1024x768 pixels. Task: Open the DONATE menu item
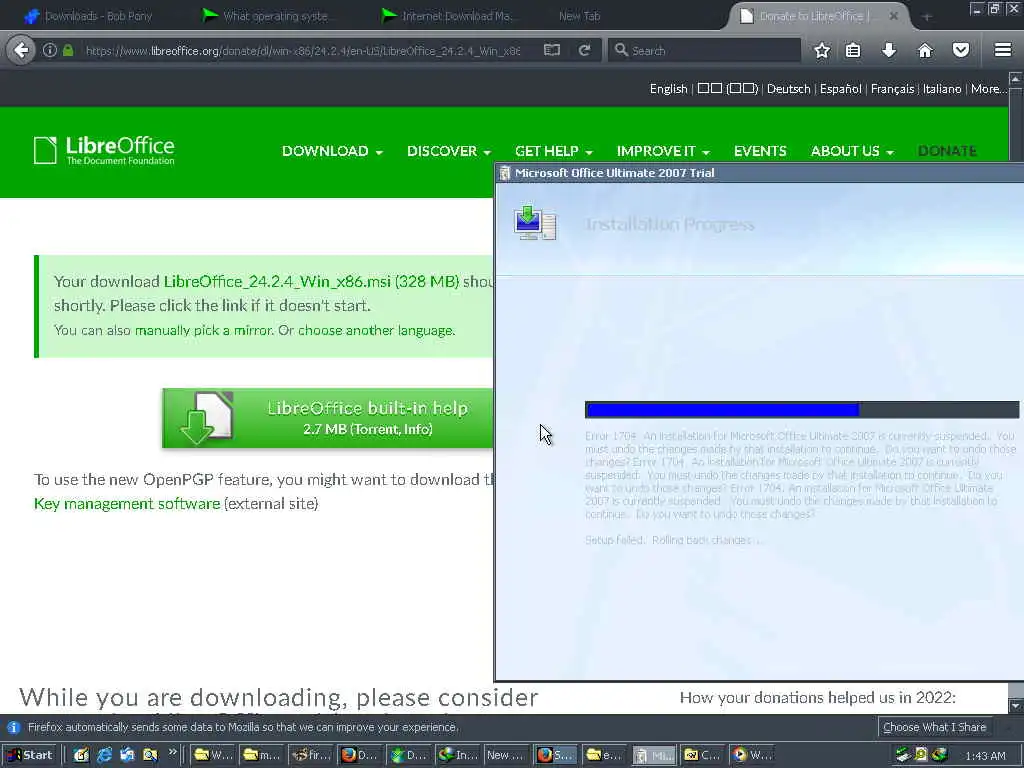click(947, 151)
